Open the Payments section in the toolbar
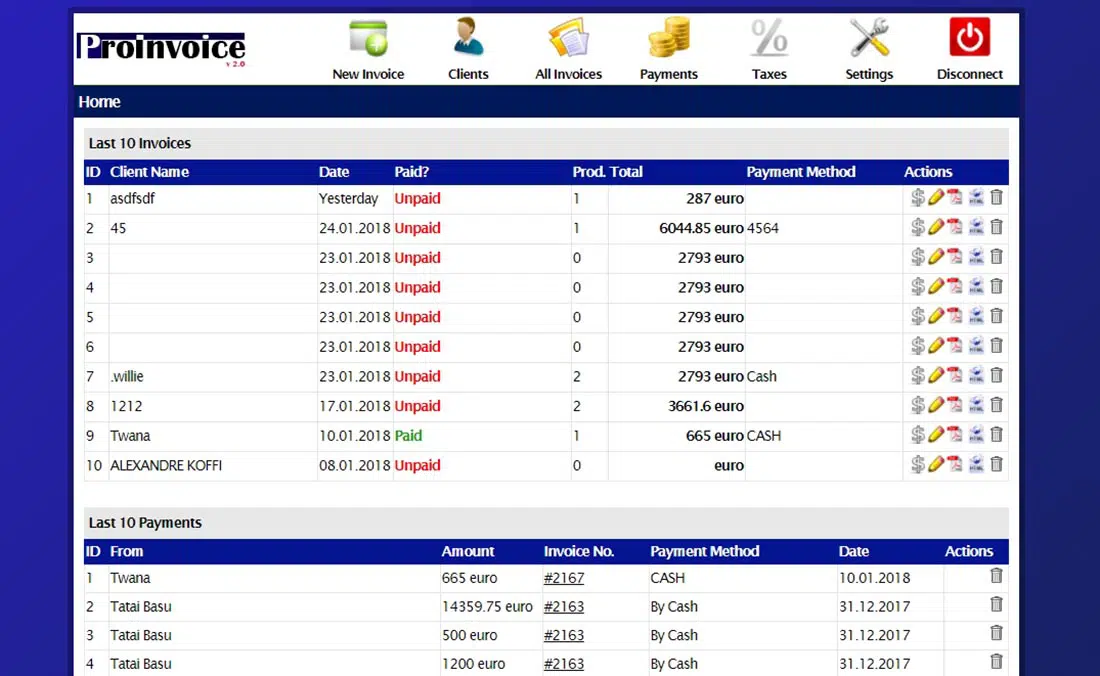 (x=668, y=49)
